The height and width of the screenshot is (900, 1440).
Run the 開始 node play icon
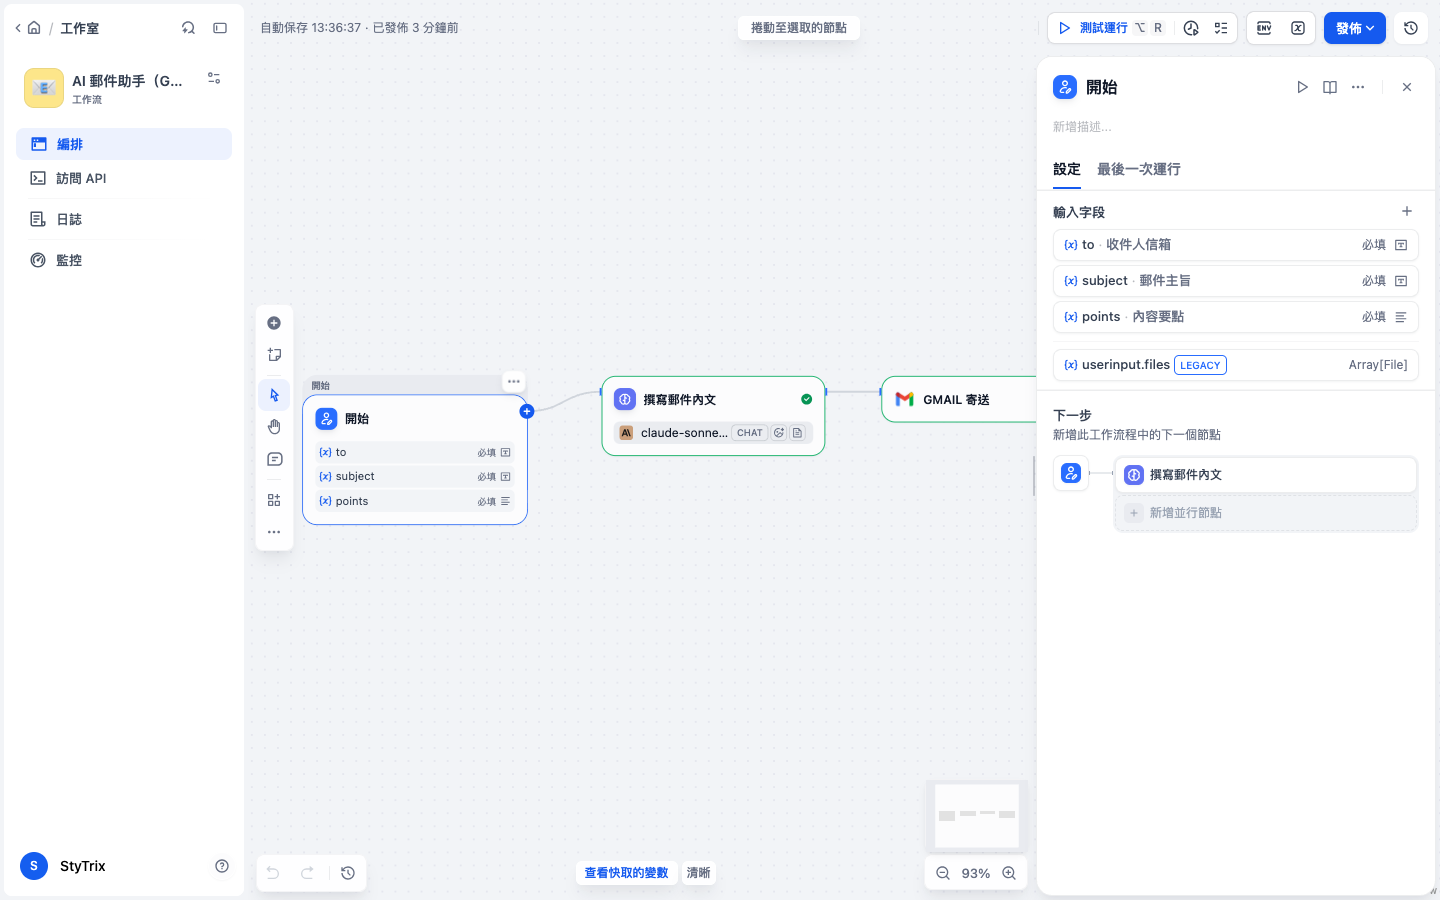tap(1302, 87)
